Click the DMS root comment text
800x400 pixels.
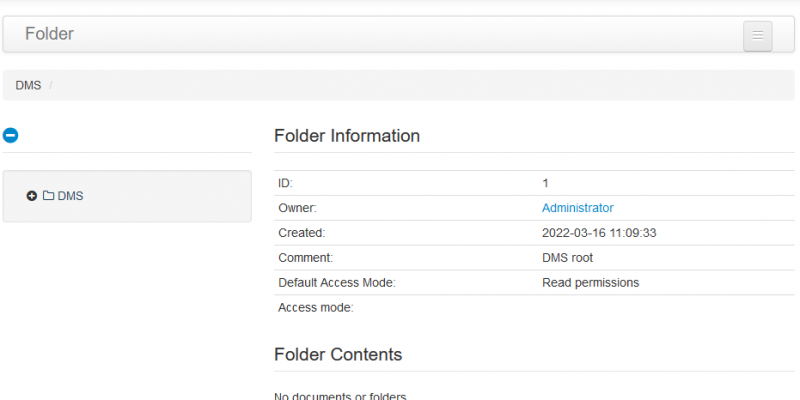tap(567, 258)
